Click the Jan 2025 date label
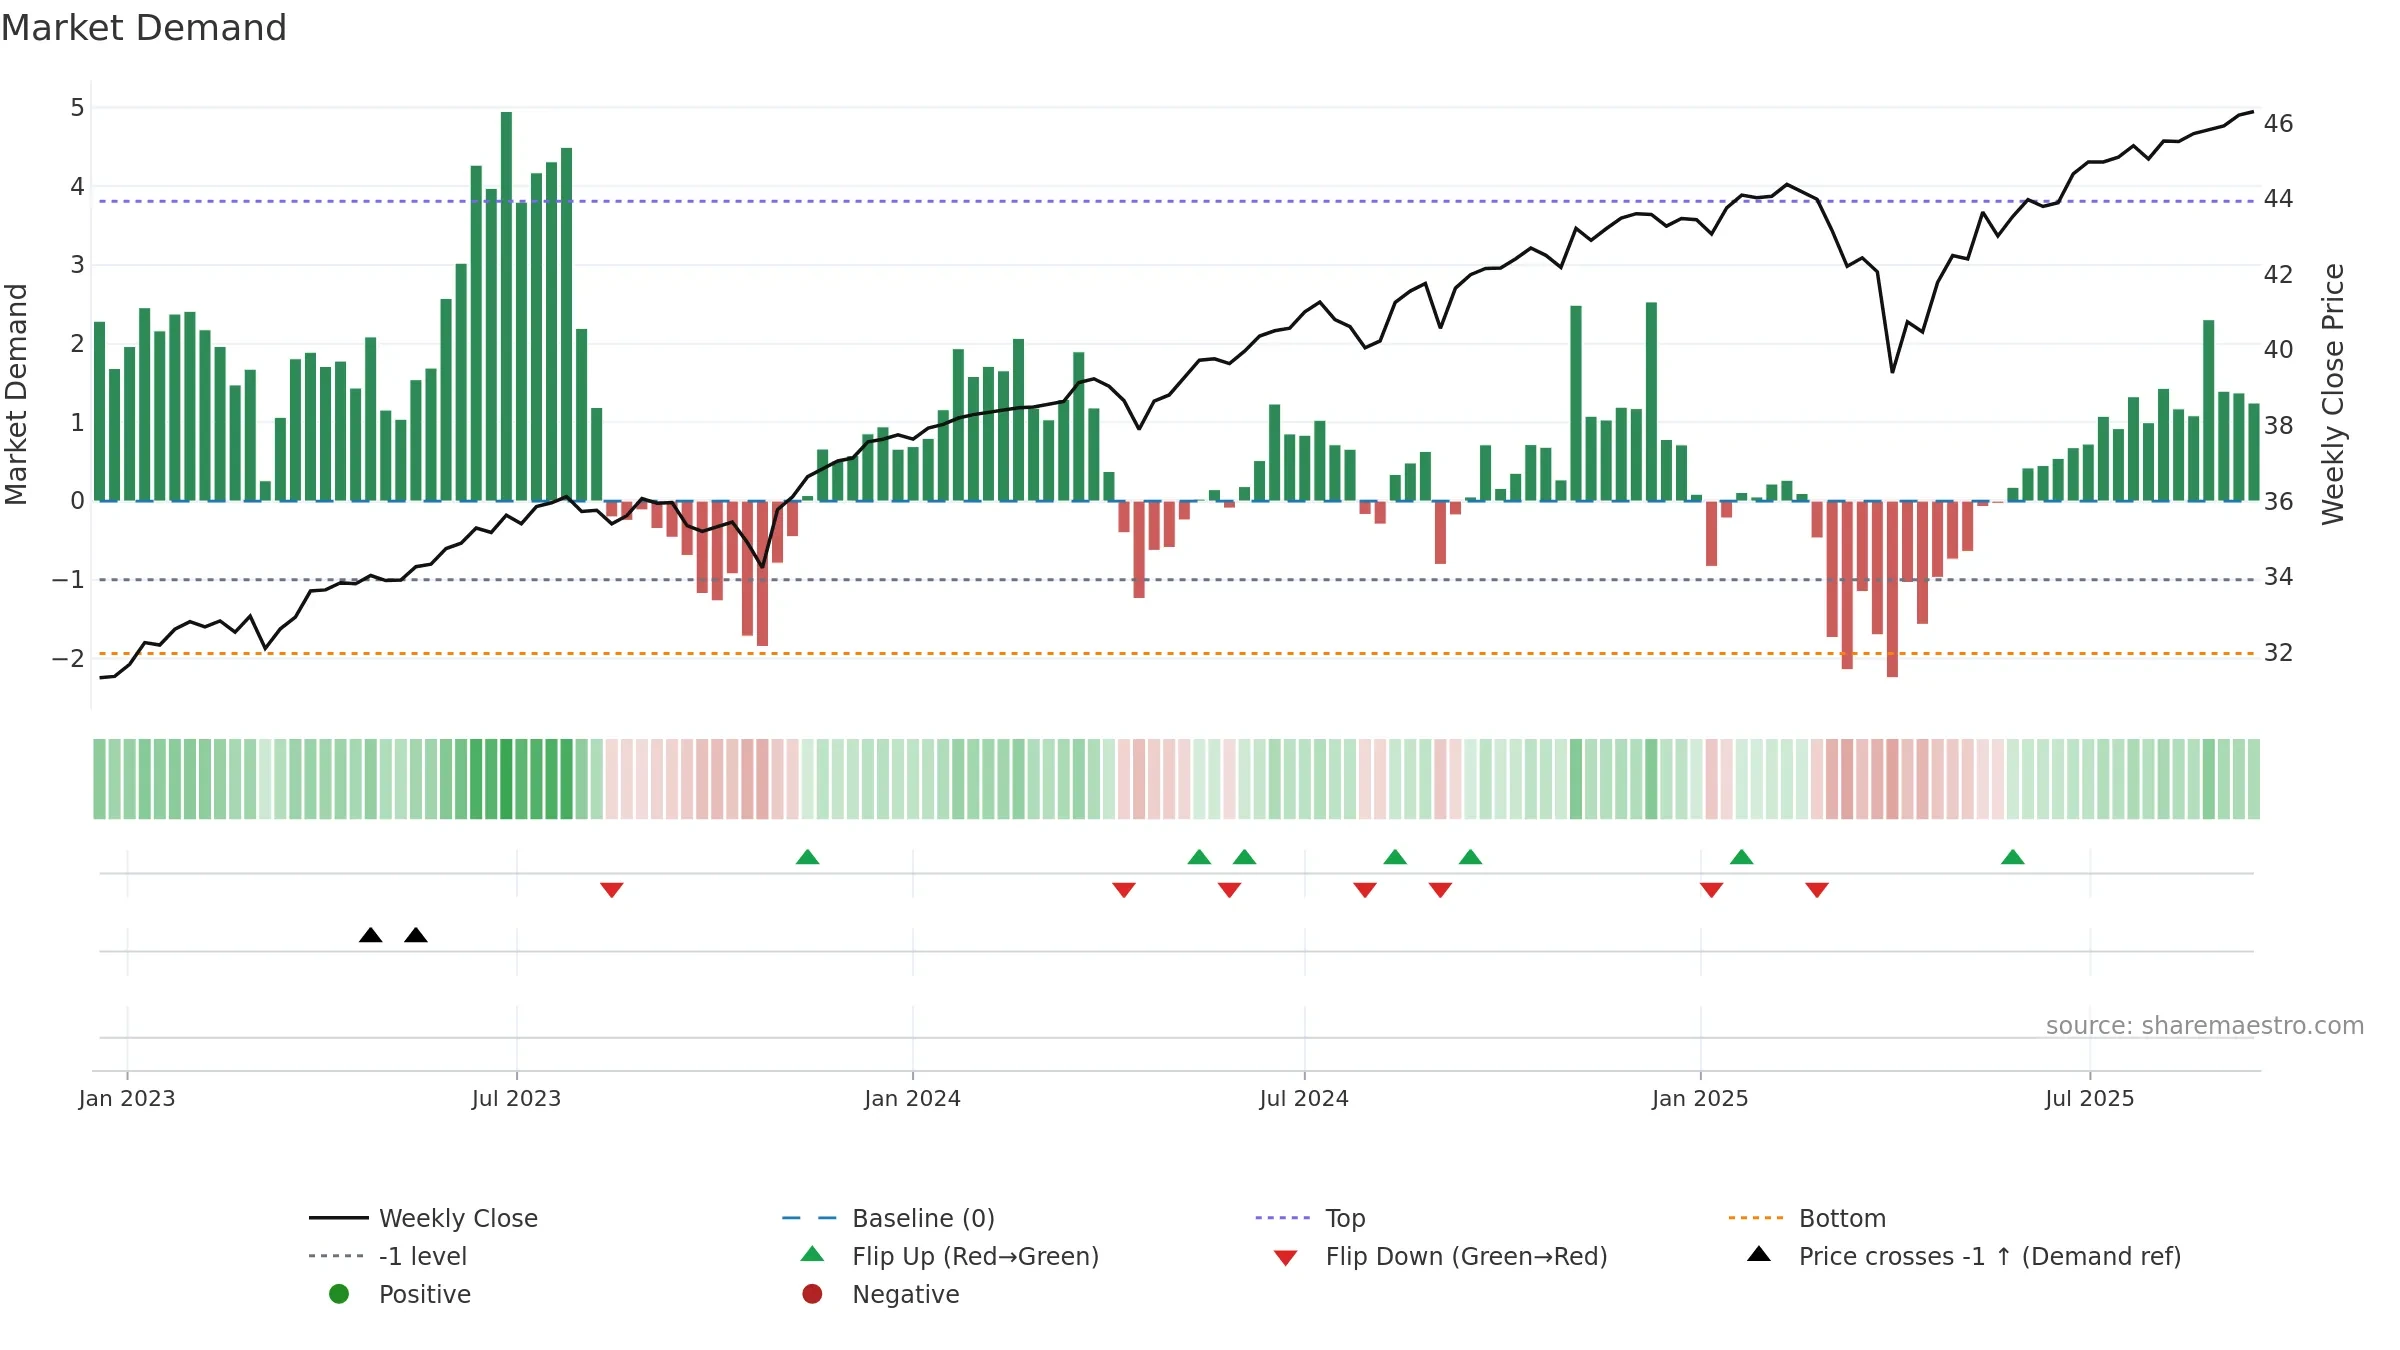This screenshot has width=2400, height=1350. pyautogui.click(x=1700, y=1098)
